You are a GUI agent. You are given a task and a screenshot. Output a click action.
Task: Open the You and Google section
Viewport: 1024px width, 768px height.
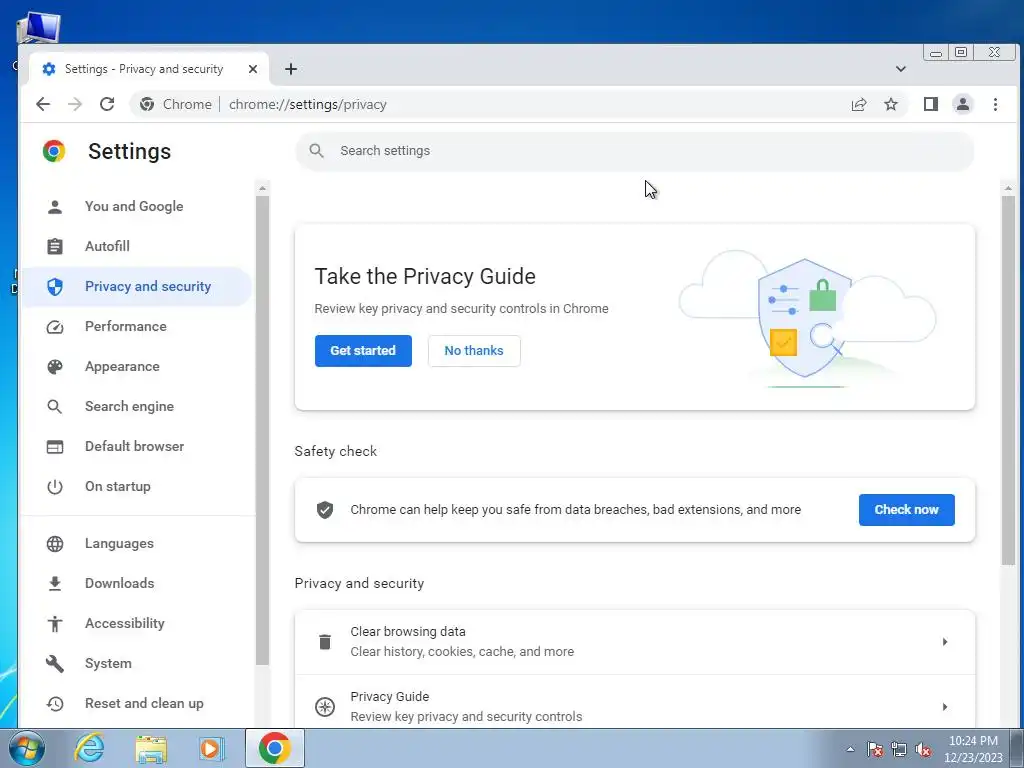click(x=137, y=207)
